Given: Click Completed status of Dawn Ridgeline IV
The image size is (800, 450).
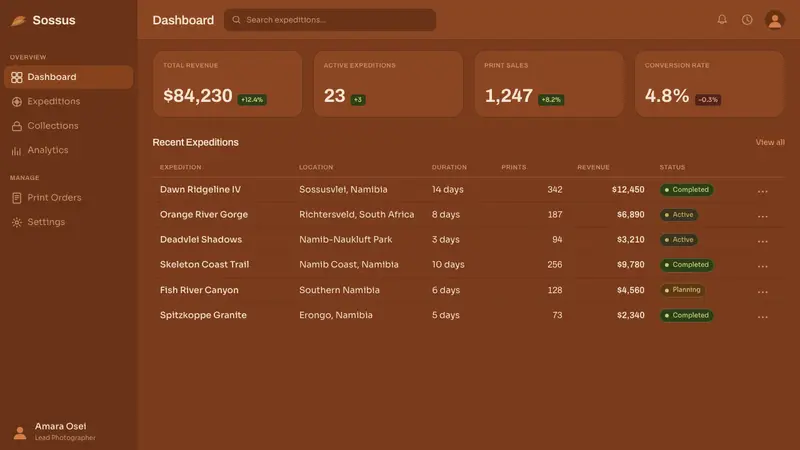Looking at the screenshot, I should coord(686,190).
